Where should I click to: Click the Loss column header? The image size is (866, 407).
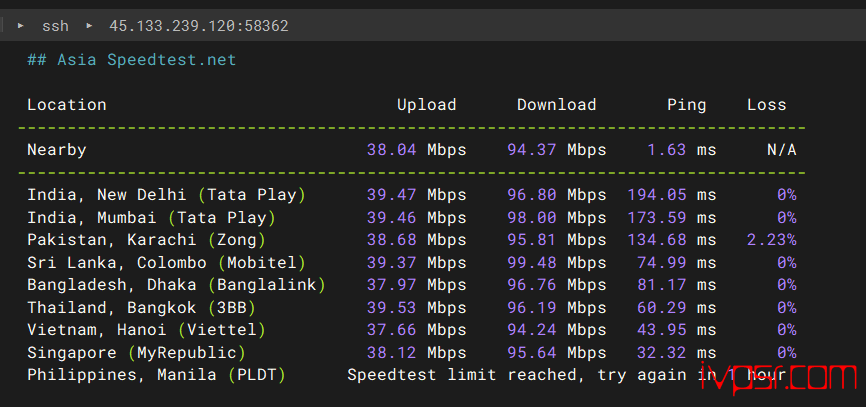point(767,105)
